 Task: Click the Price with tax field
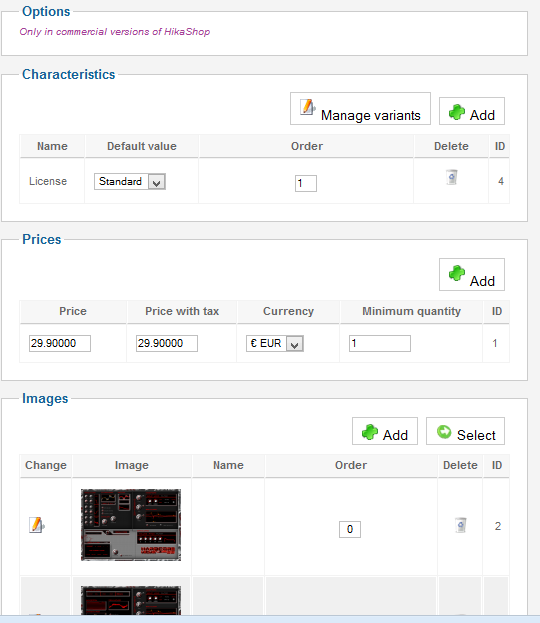166,343
